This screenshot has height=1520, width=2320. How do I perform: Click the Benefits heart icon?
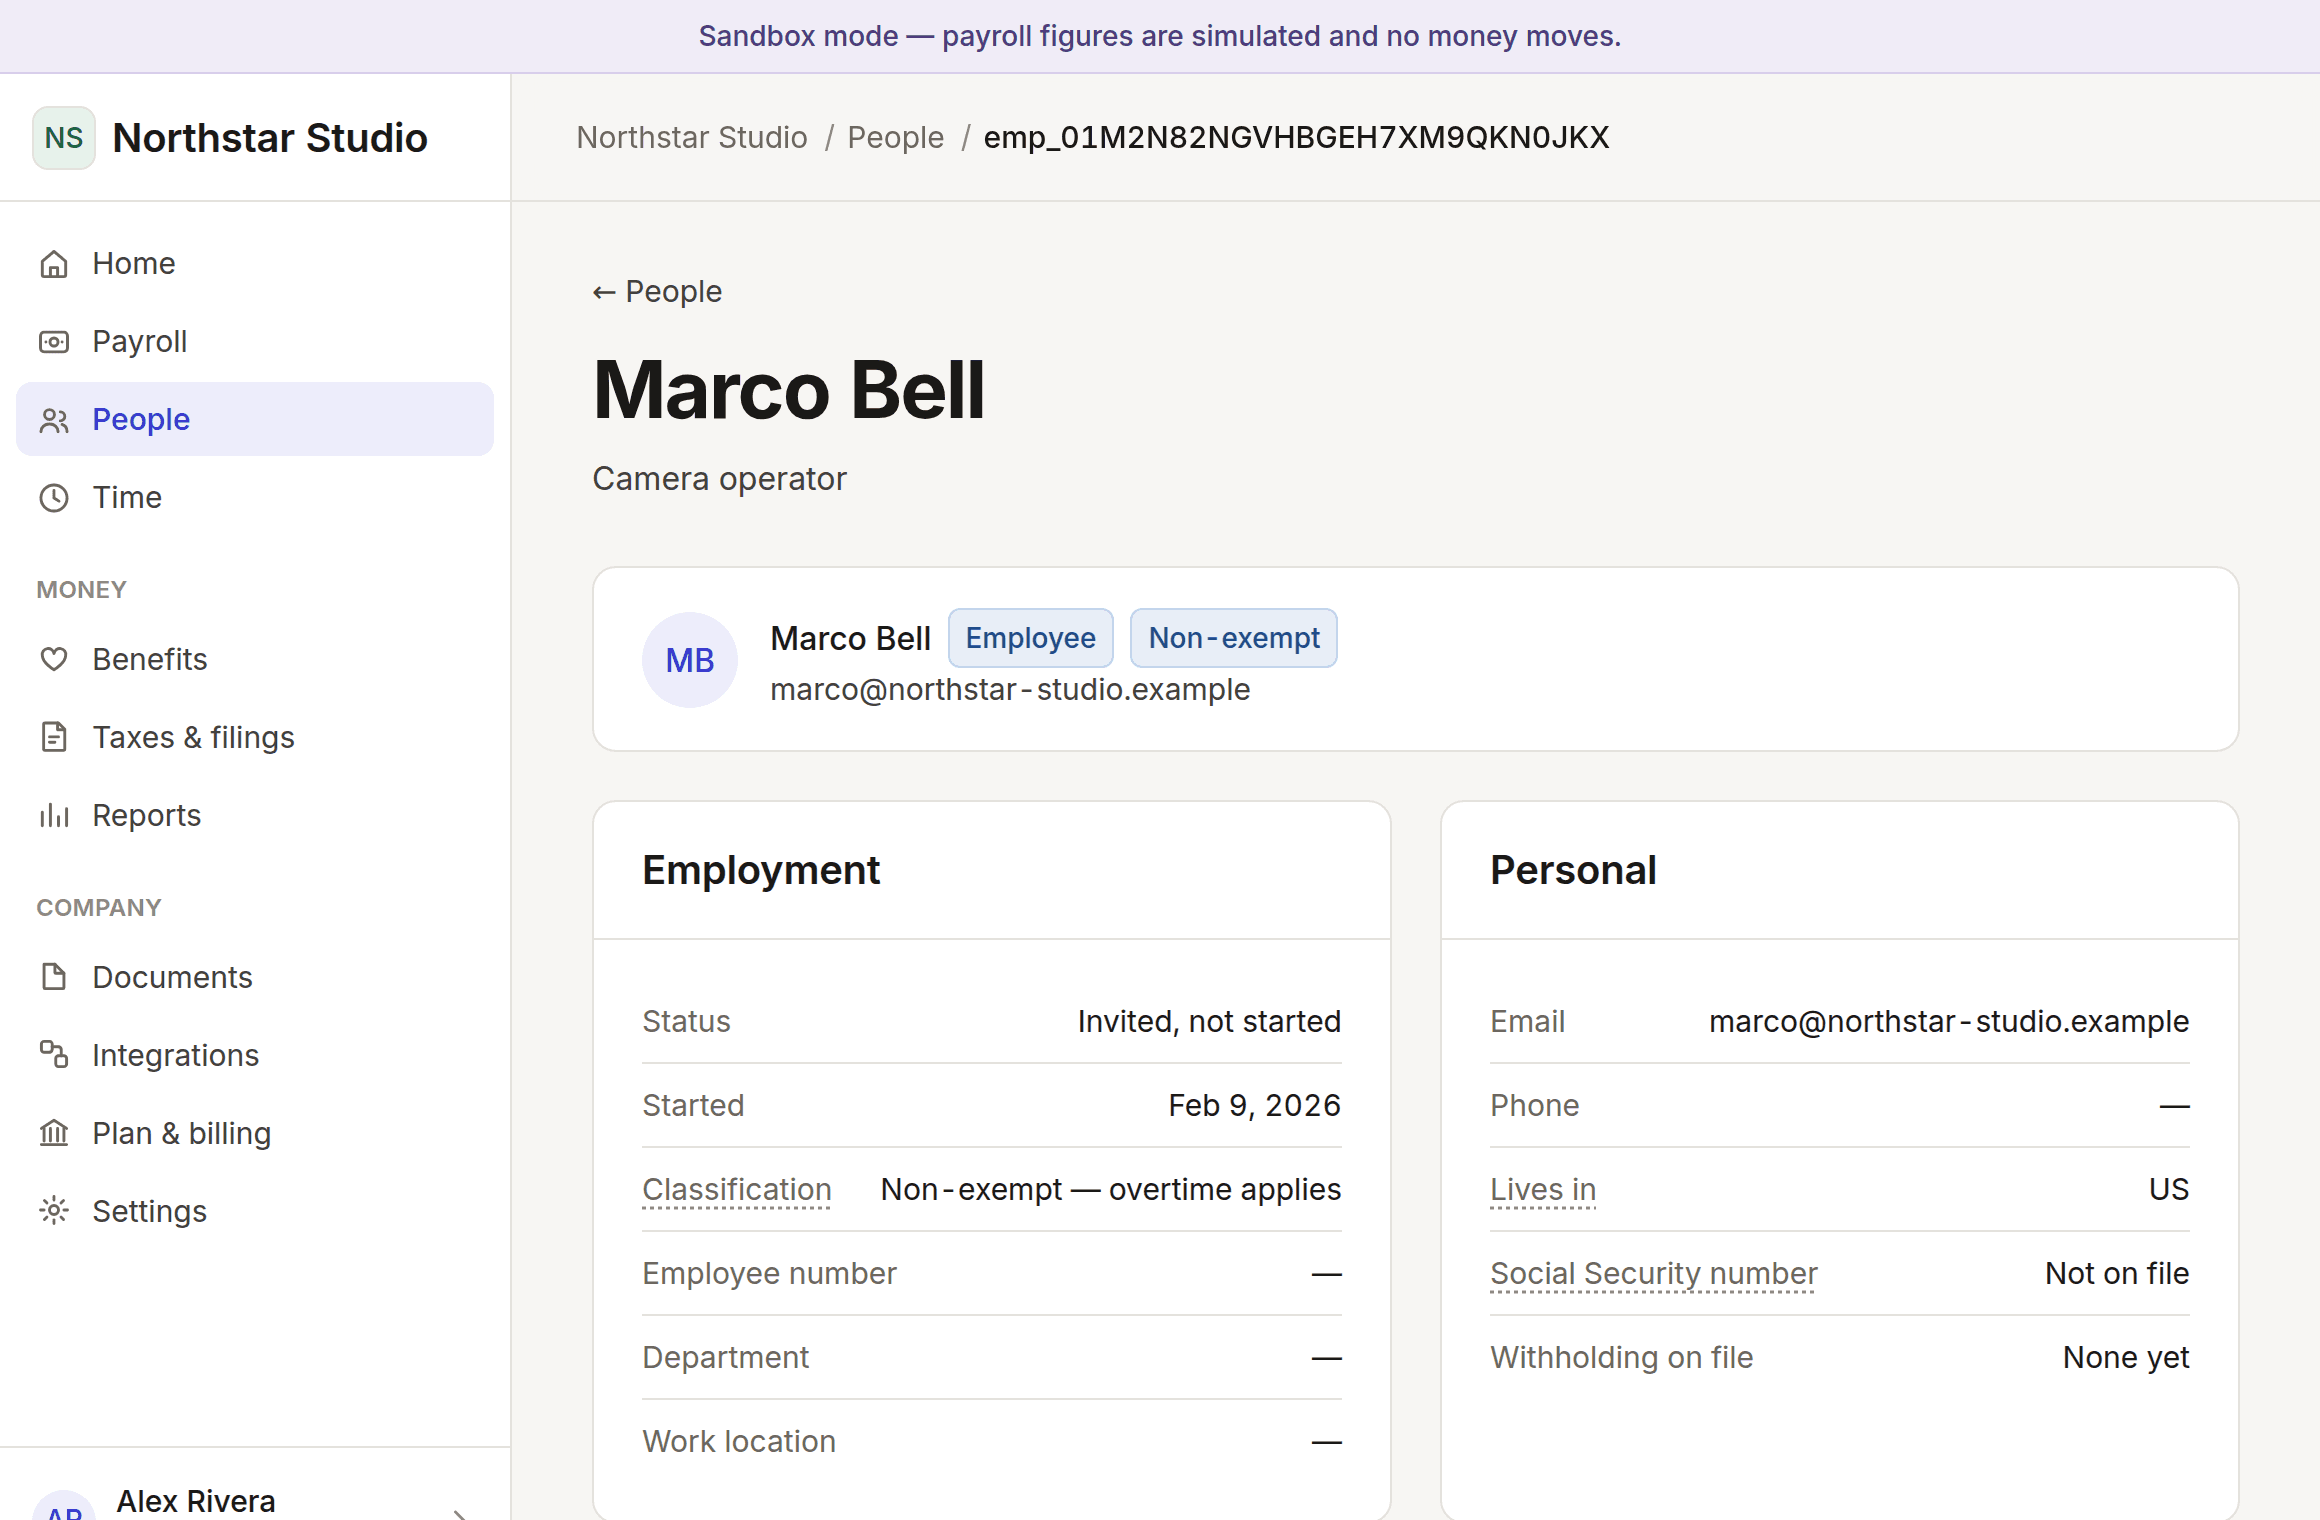[x=54, y=660]
